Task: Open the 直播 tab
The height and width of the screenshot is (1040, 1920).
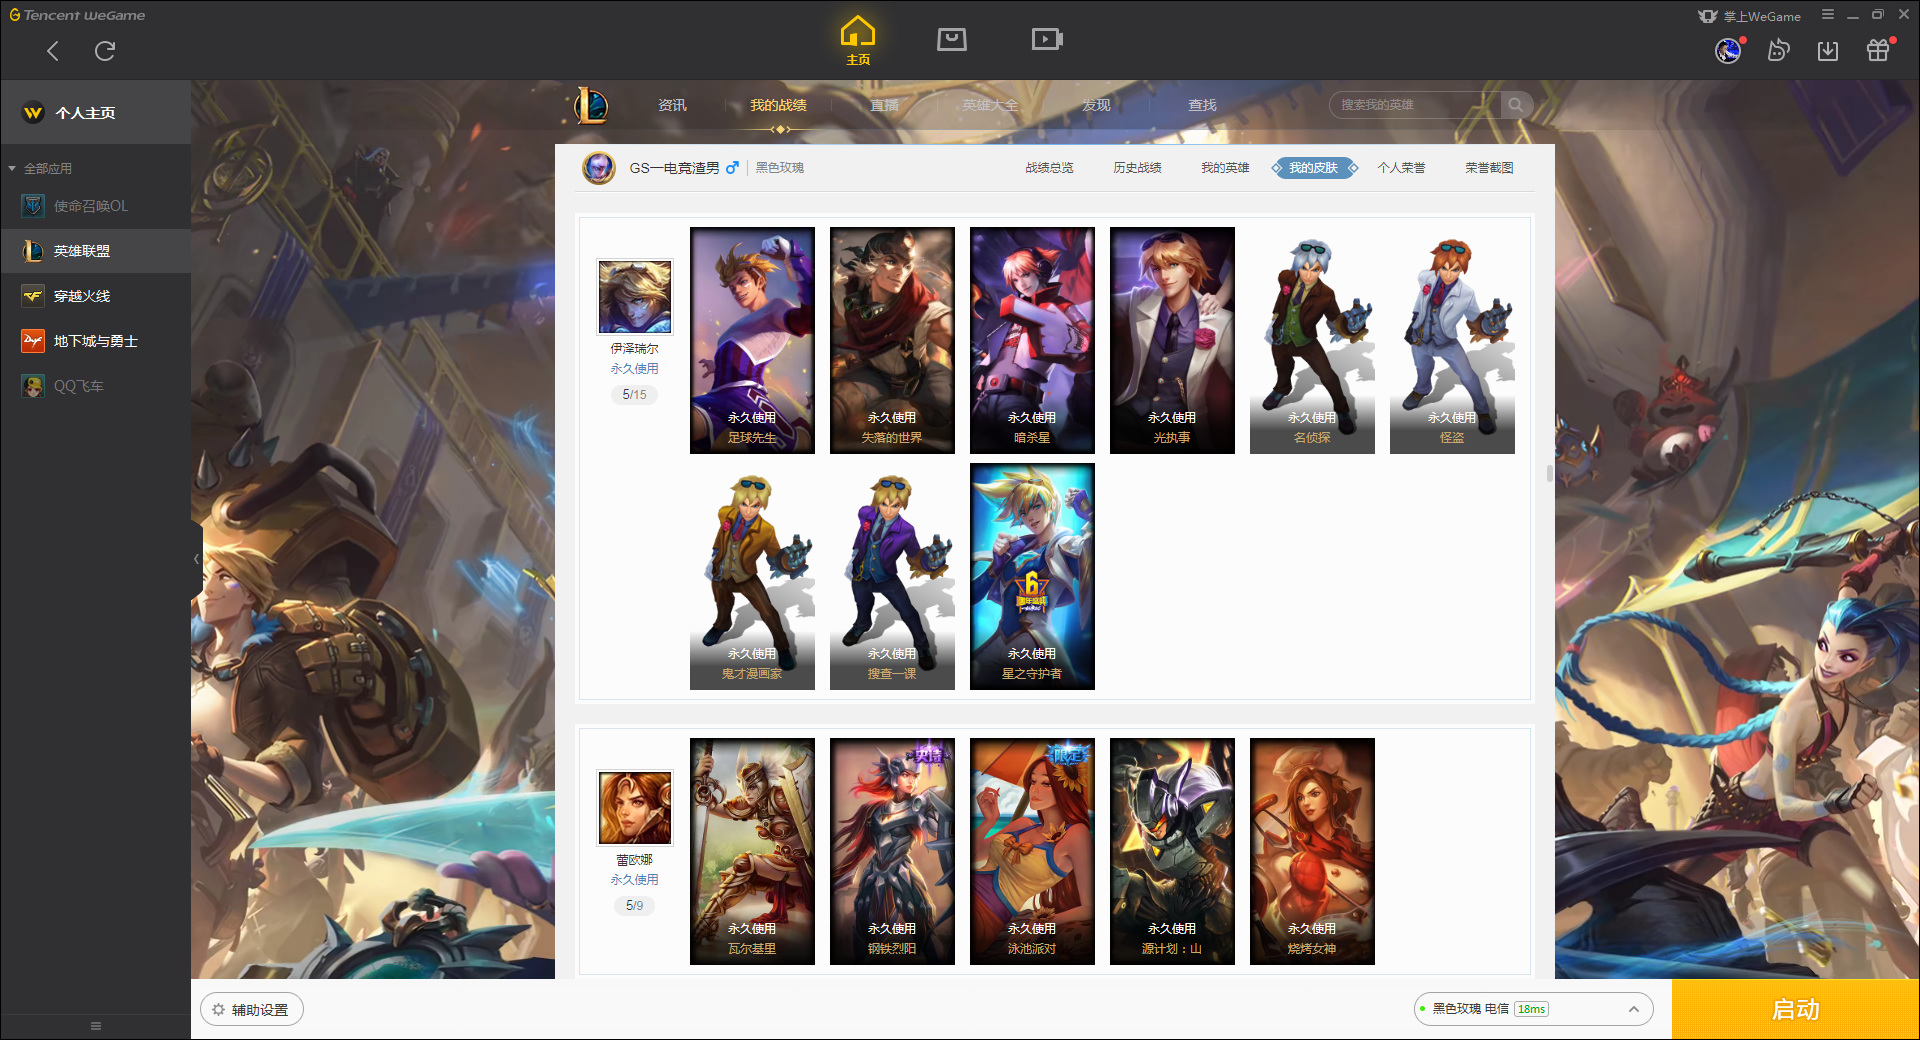Action: [x=884, y=105]
